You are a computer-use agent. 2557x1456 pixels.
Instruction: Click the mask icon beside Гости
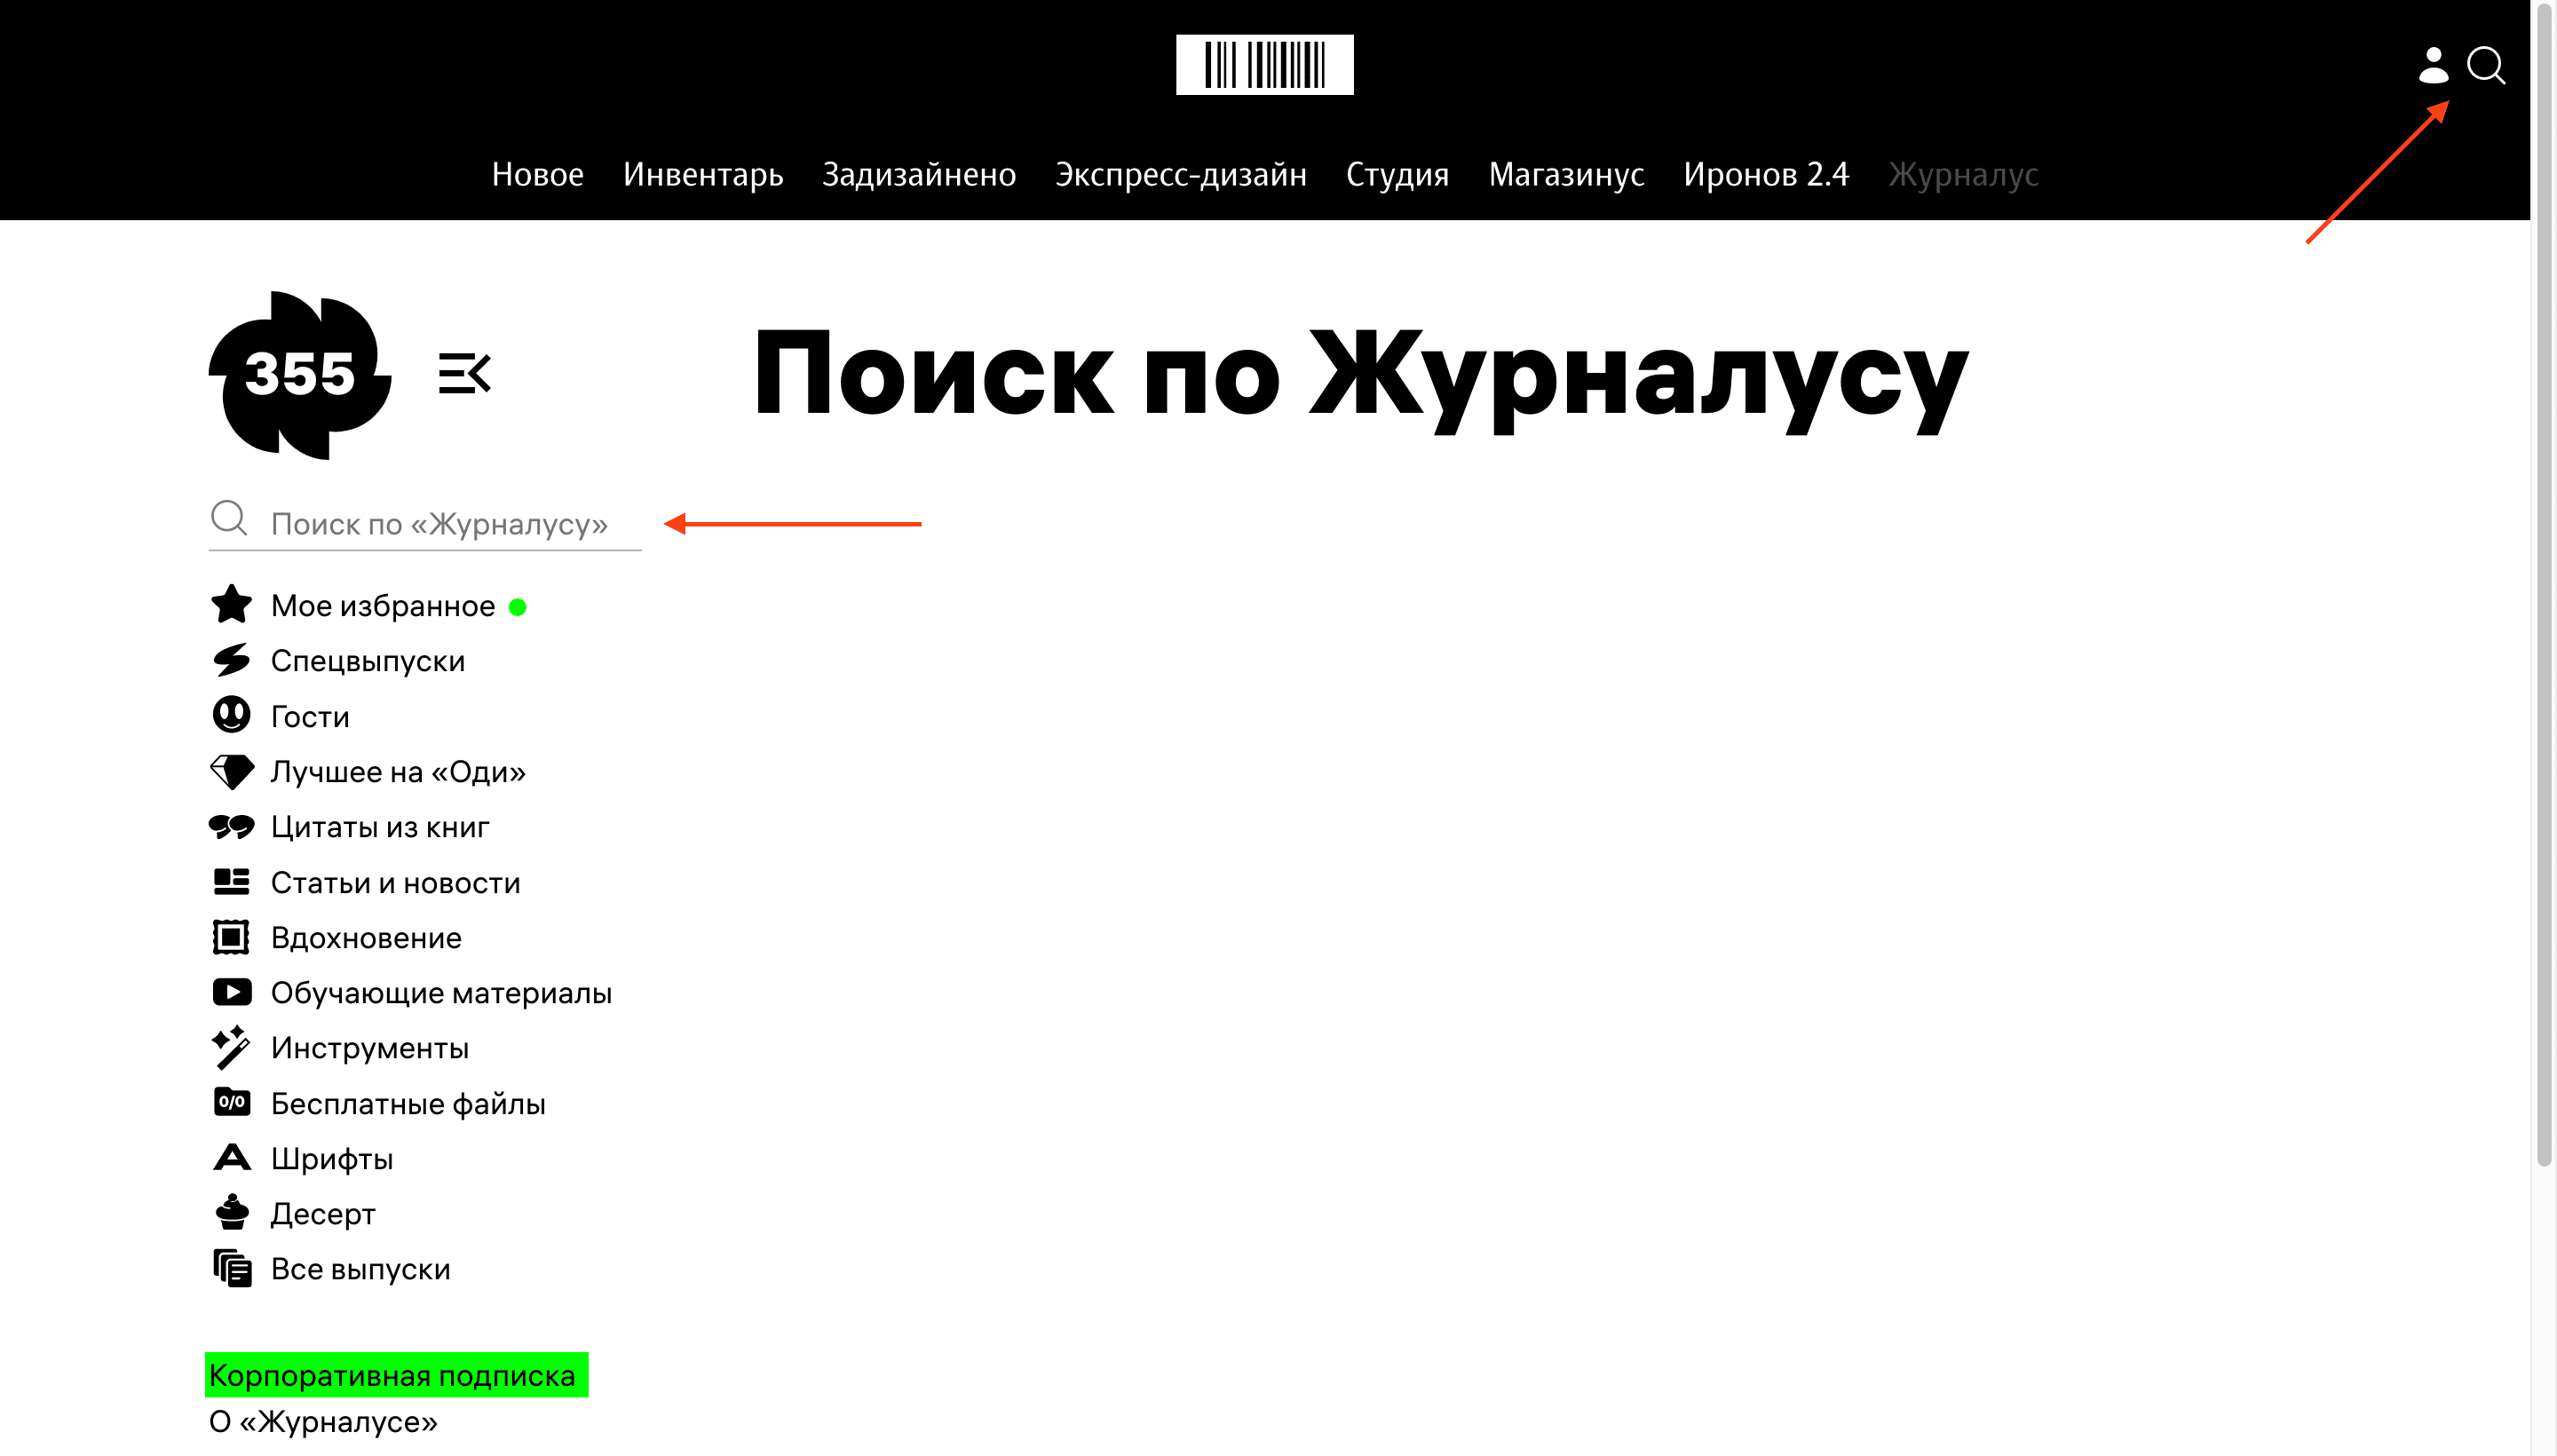pyautogui.click(x=231, y=715)
